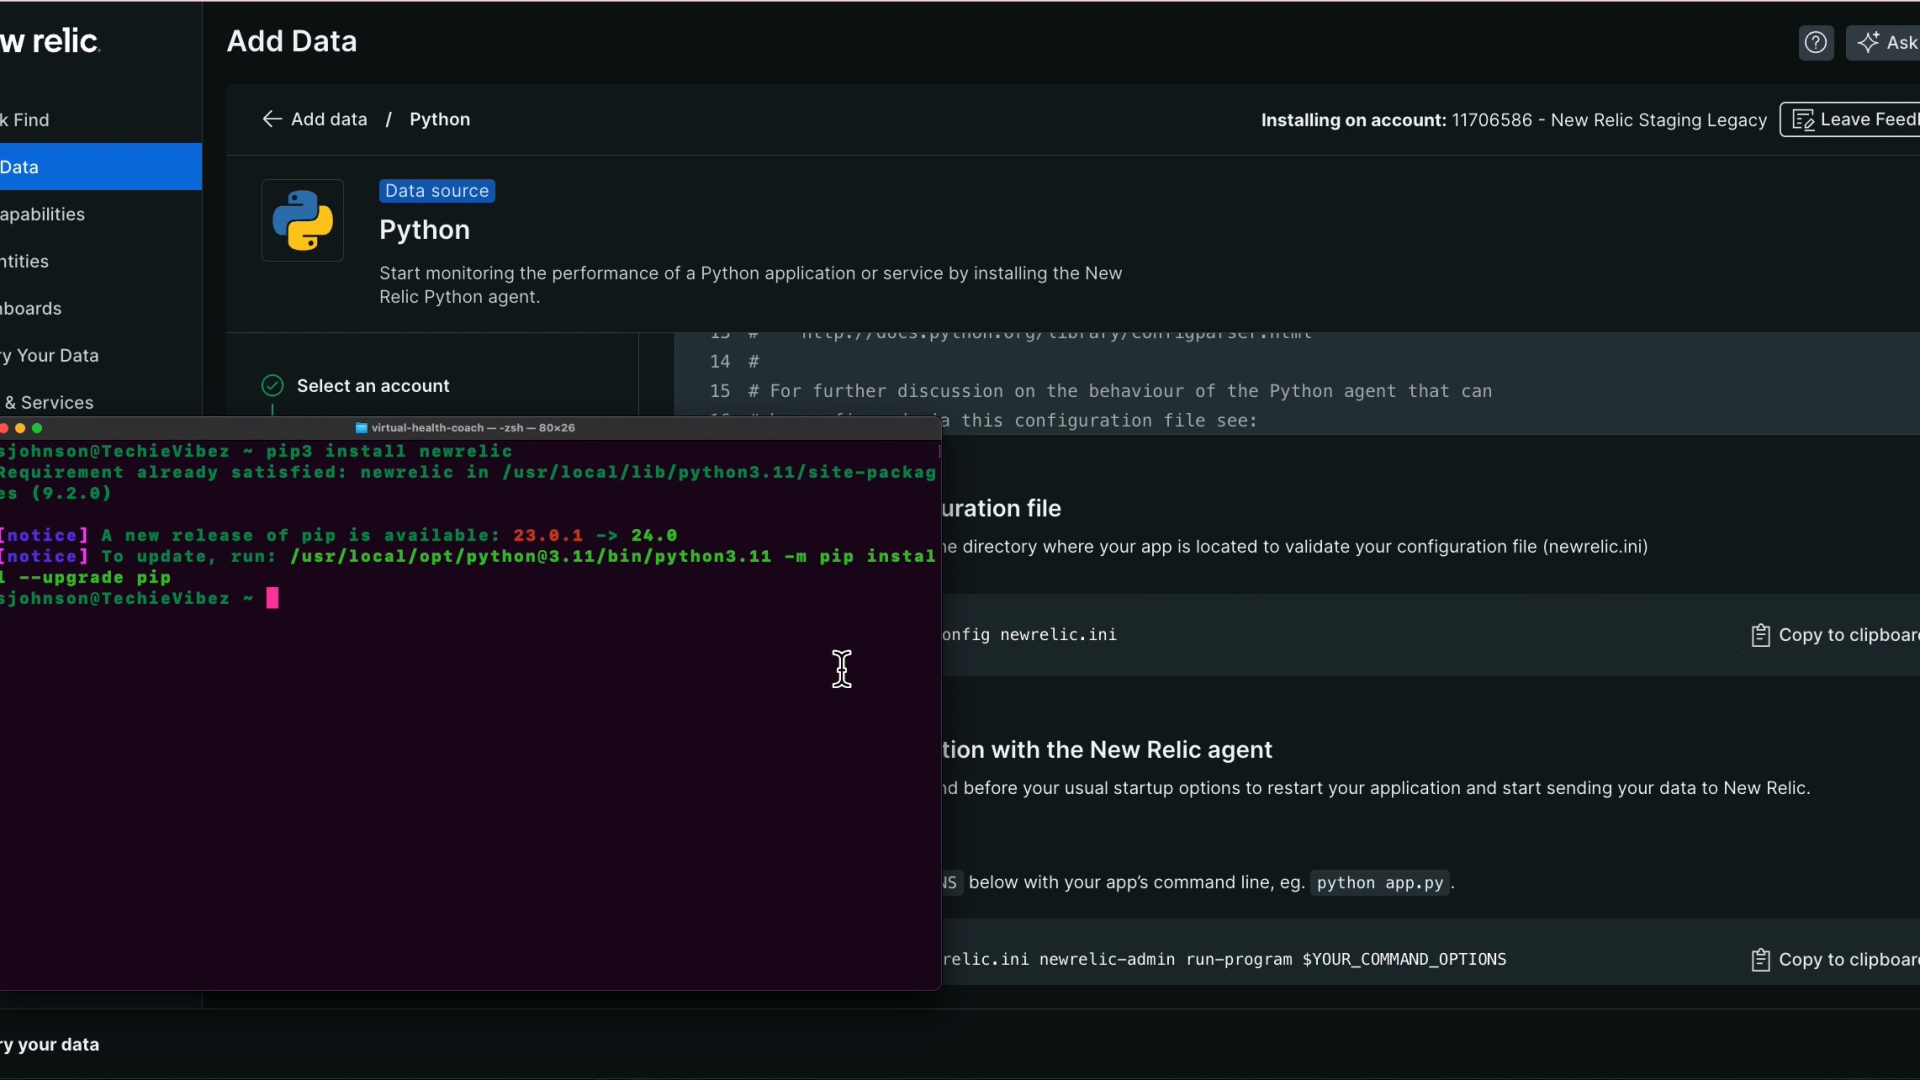1920x1080 pixels.
Task: Click the terminal title folder icon
Action: tap(362, 428)
